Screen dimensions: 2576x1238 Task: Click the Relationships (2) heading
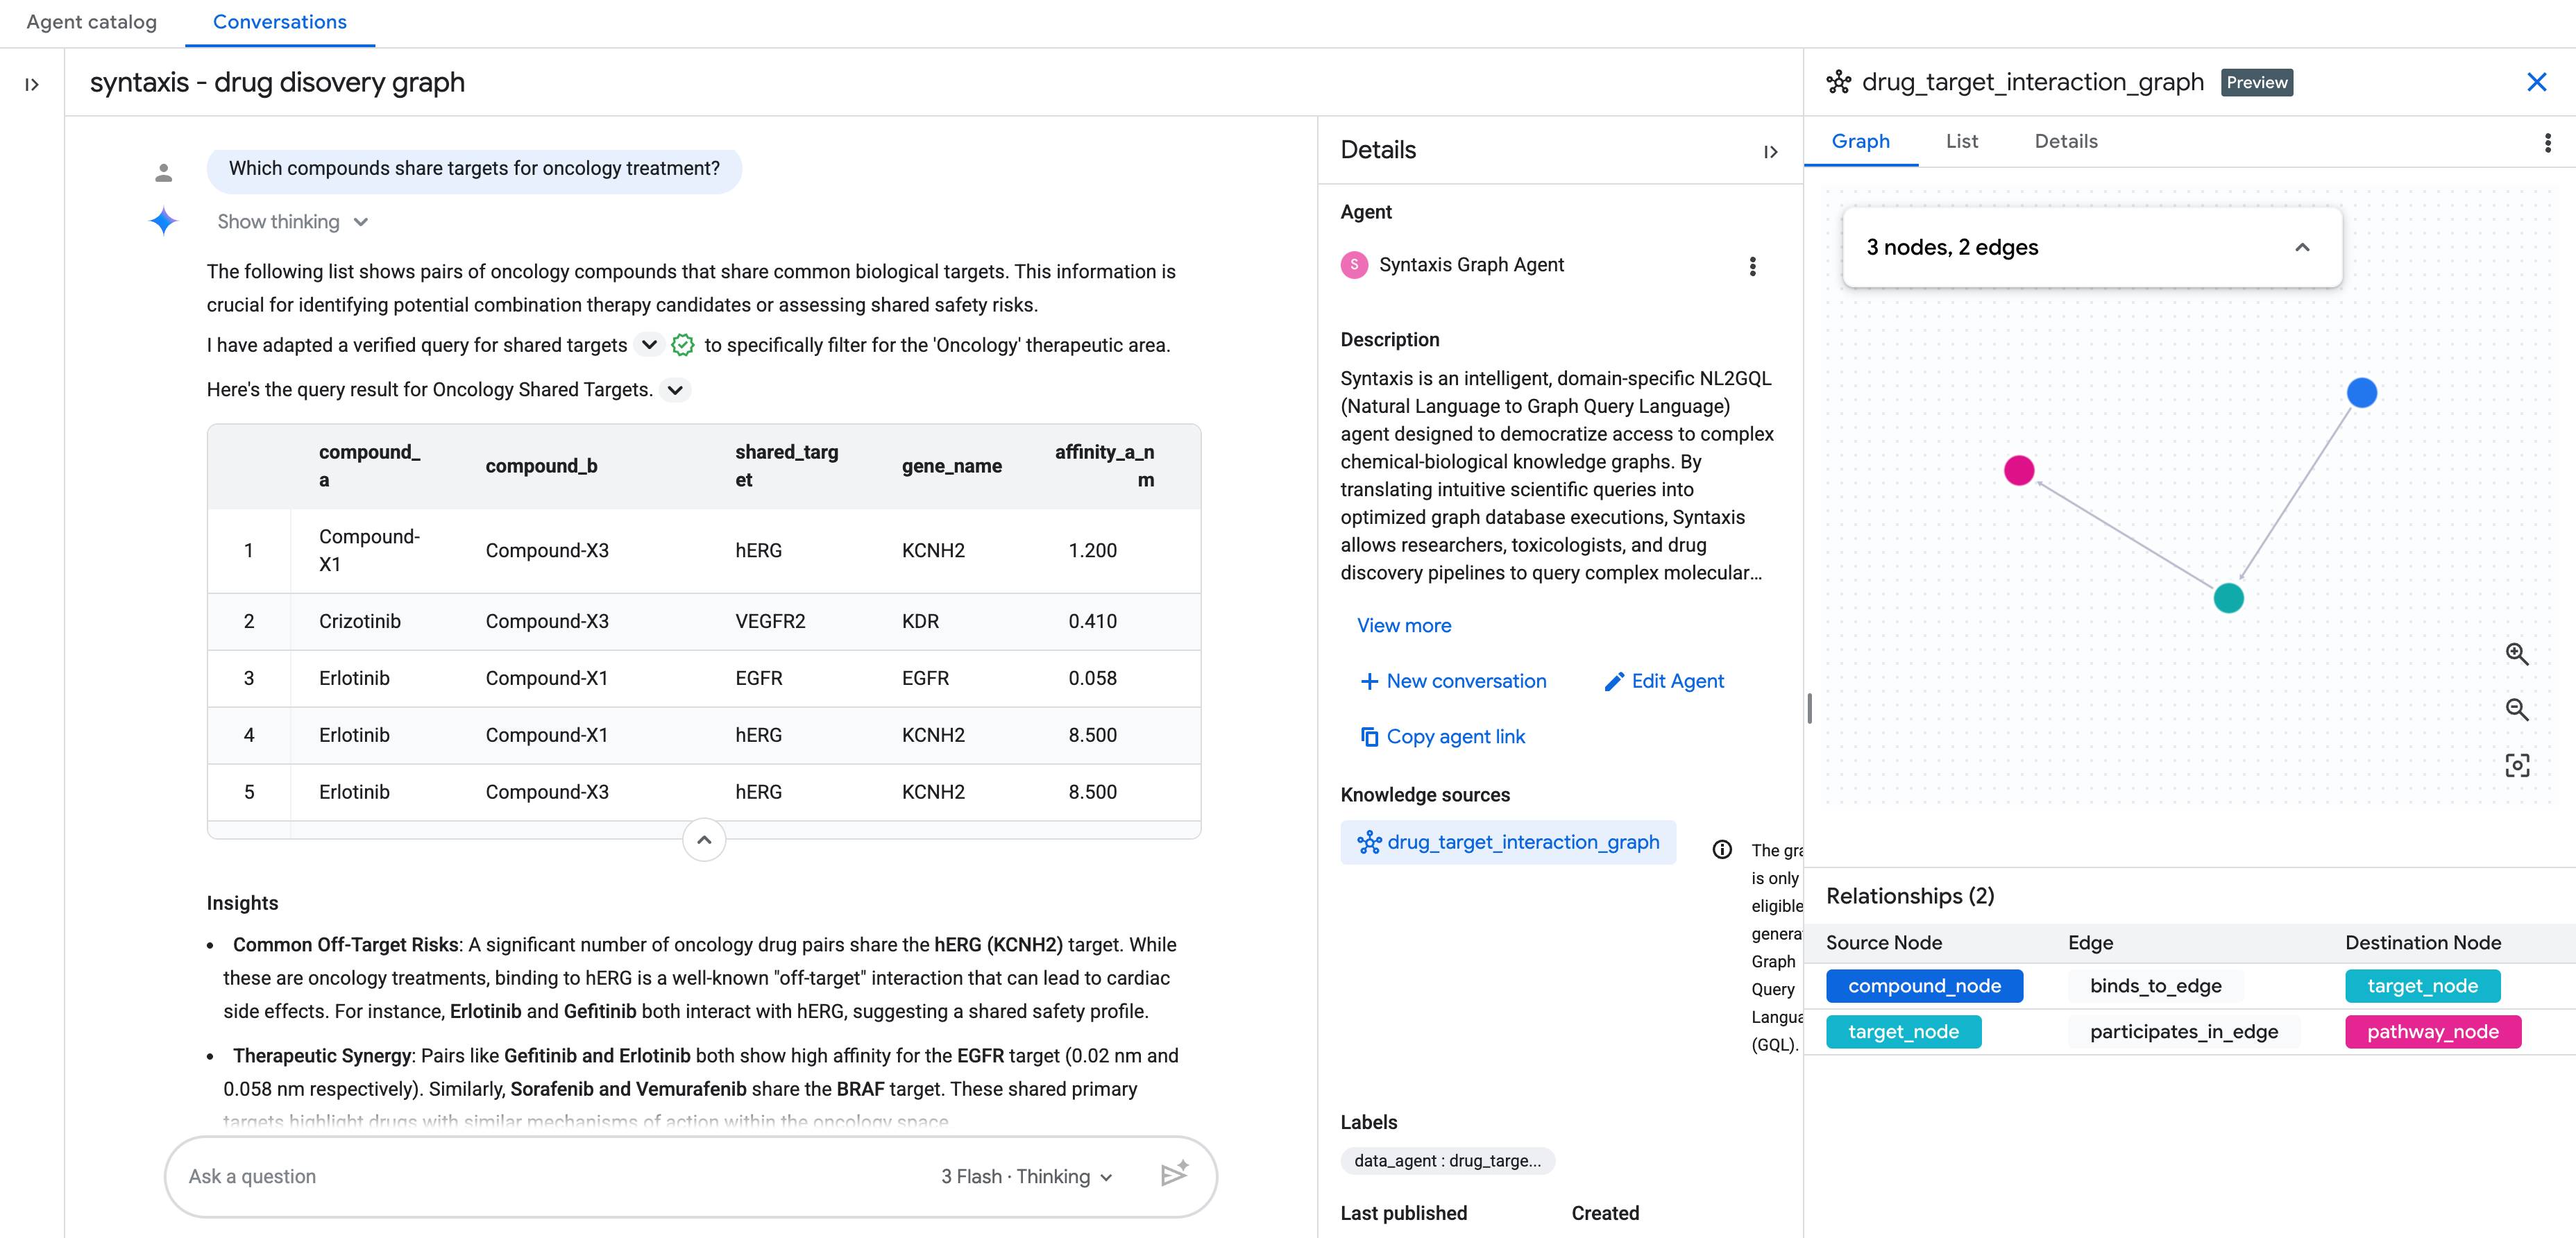[1909, 896]
